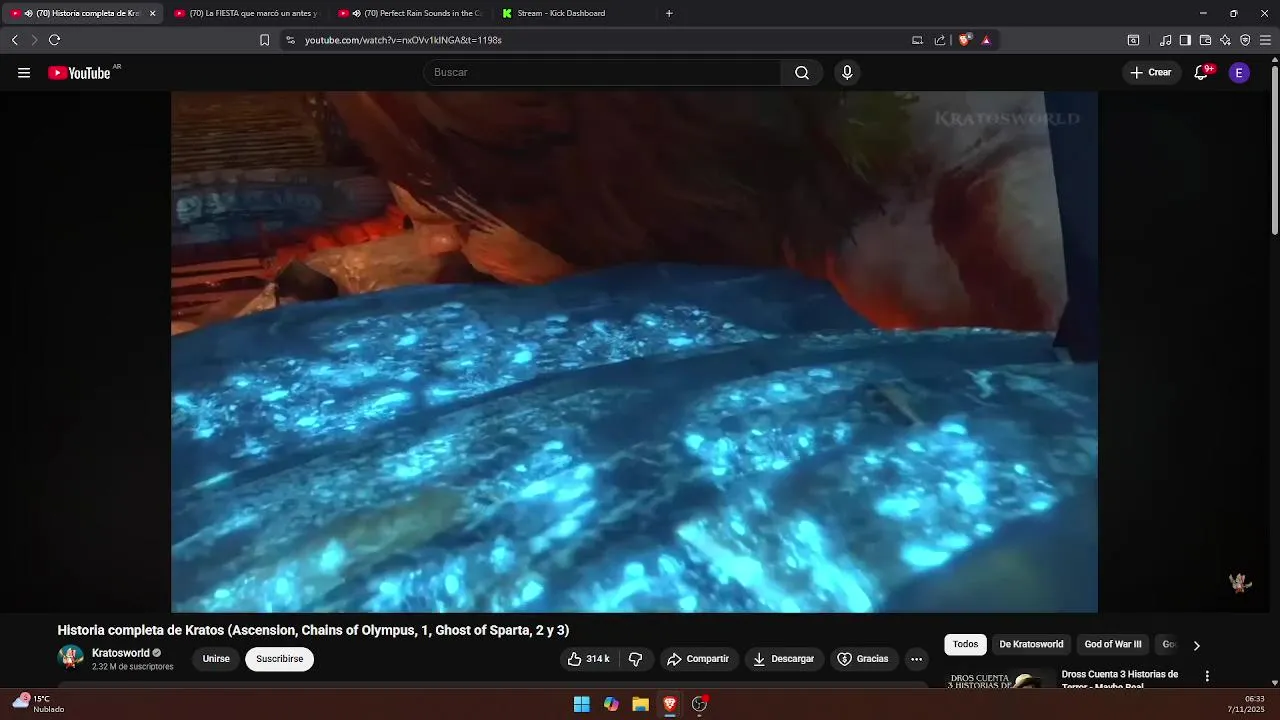The image size is (1280, 720).
Task: Open File Explorer from the taskbar
Action: tap(640, 704)
